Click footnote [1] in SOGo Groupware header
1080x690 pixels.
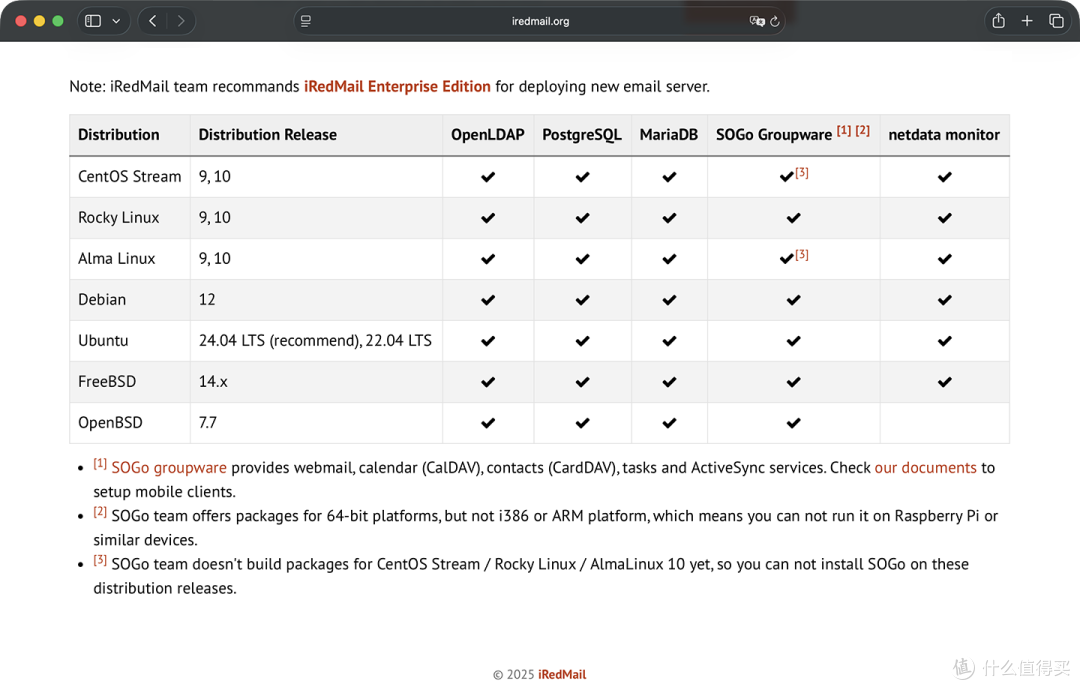pos(844,130)
